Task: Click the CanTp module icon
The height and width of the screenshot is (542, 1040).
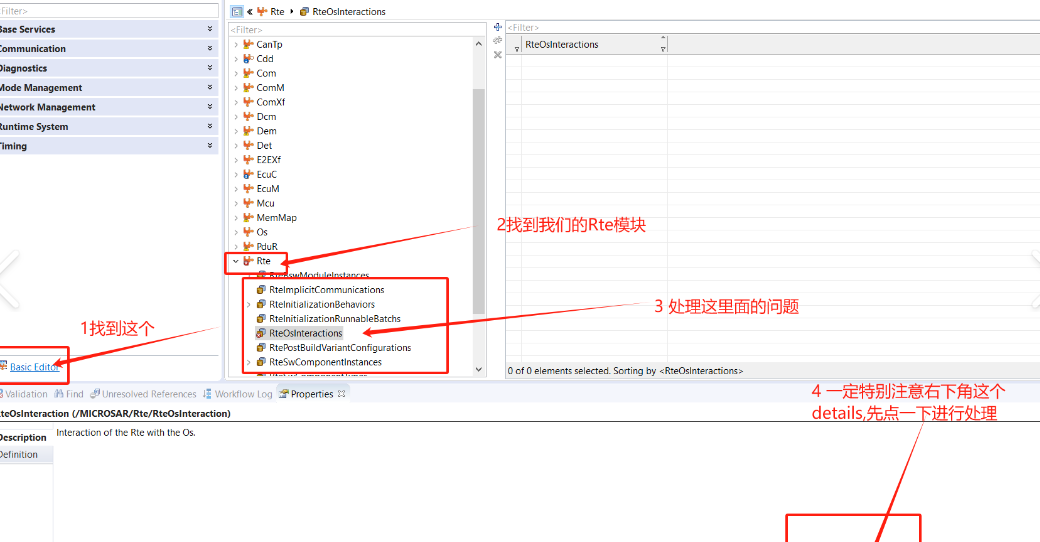Action: point(248,44)
